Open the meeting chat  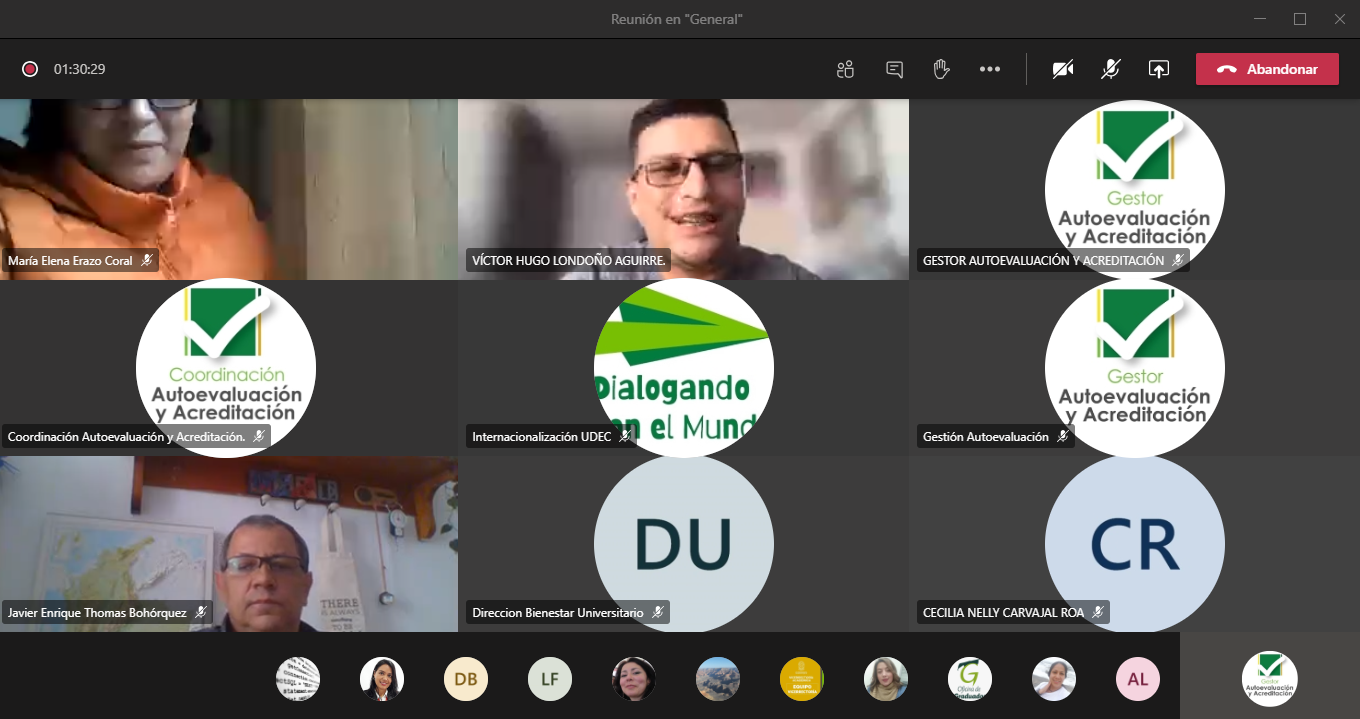tap(895, 69)
